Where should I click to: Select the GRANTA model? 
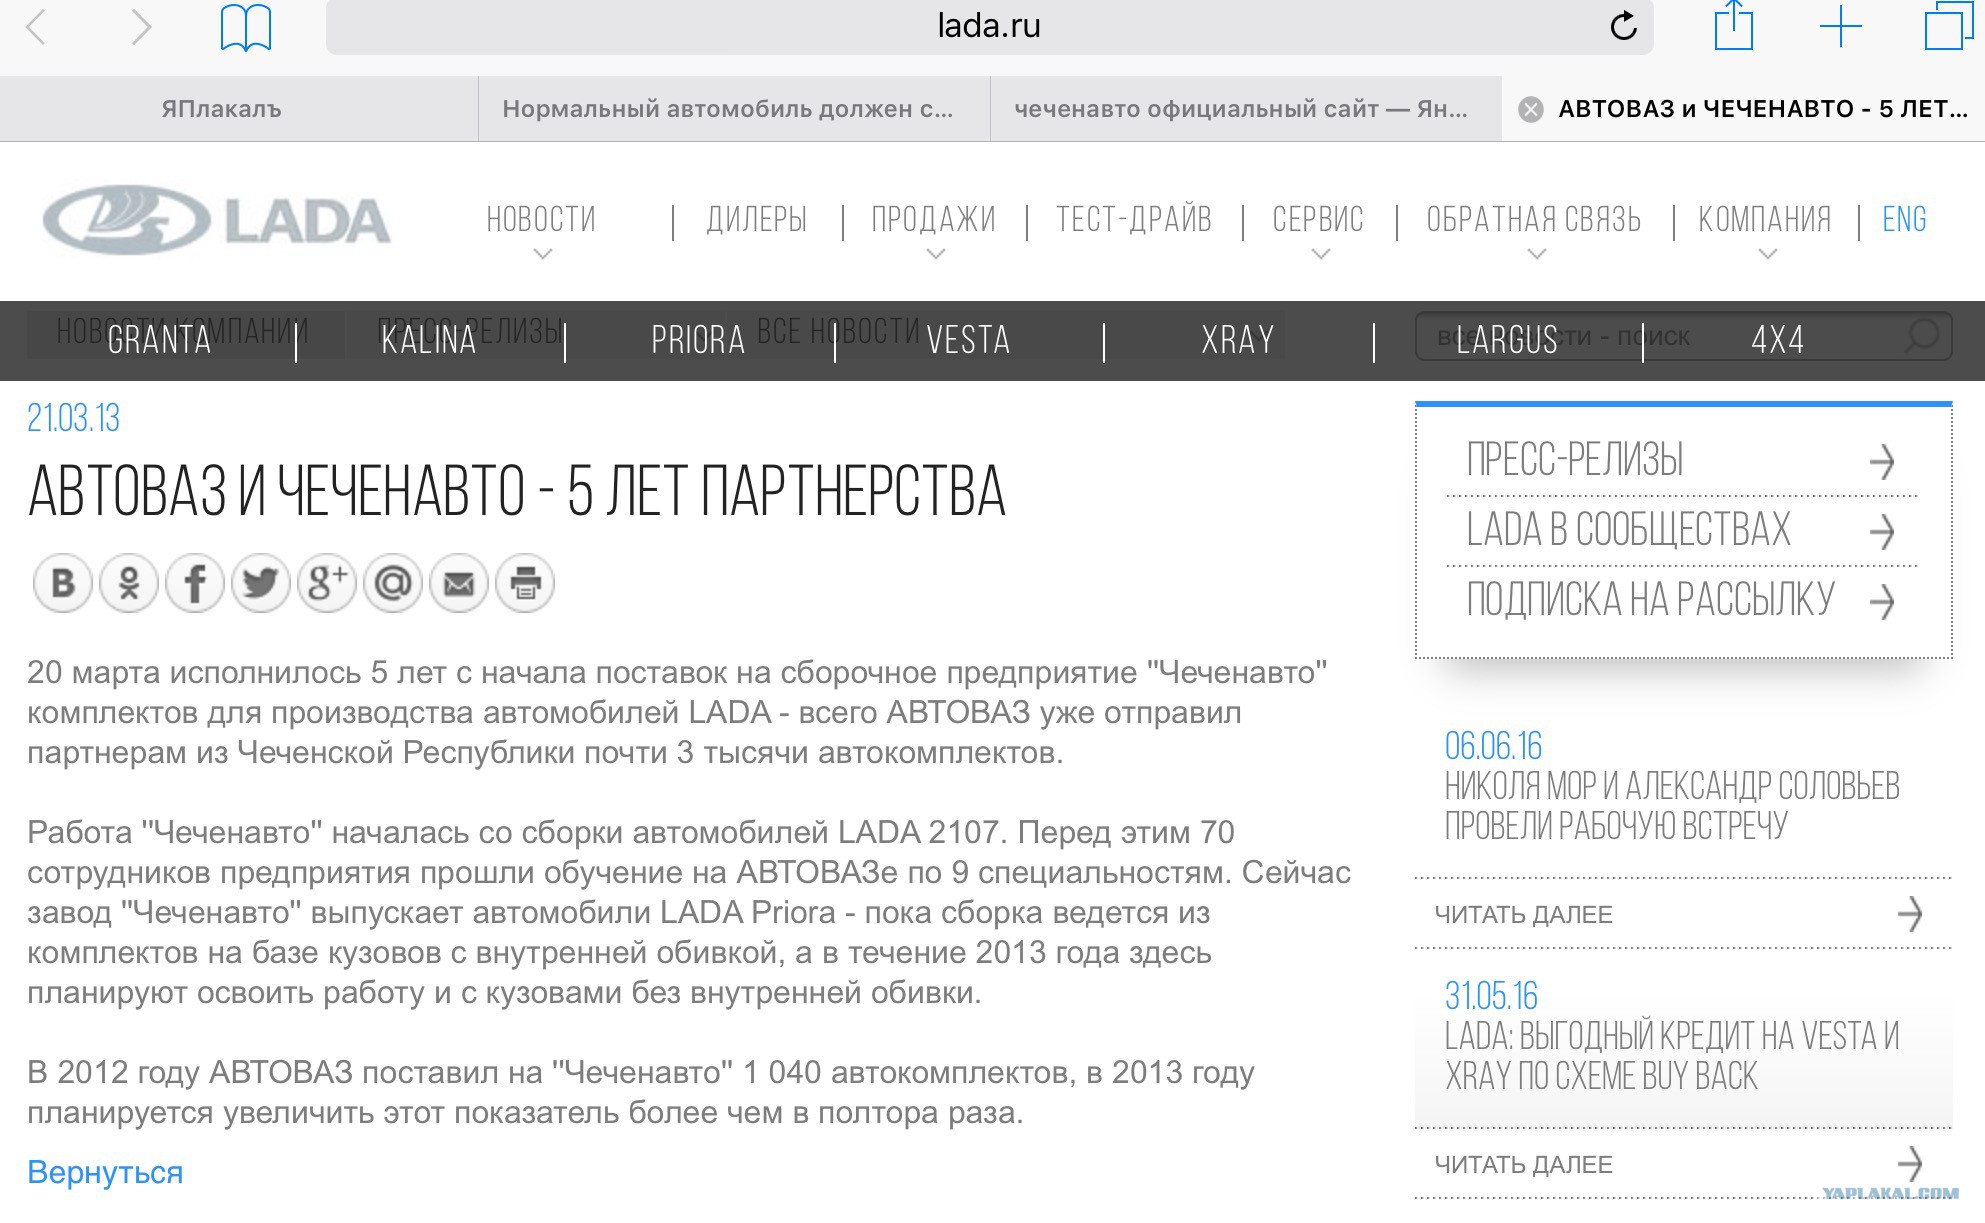click(x=159, y=340)
